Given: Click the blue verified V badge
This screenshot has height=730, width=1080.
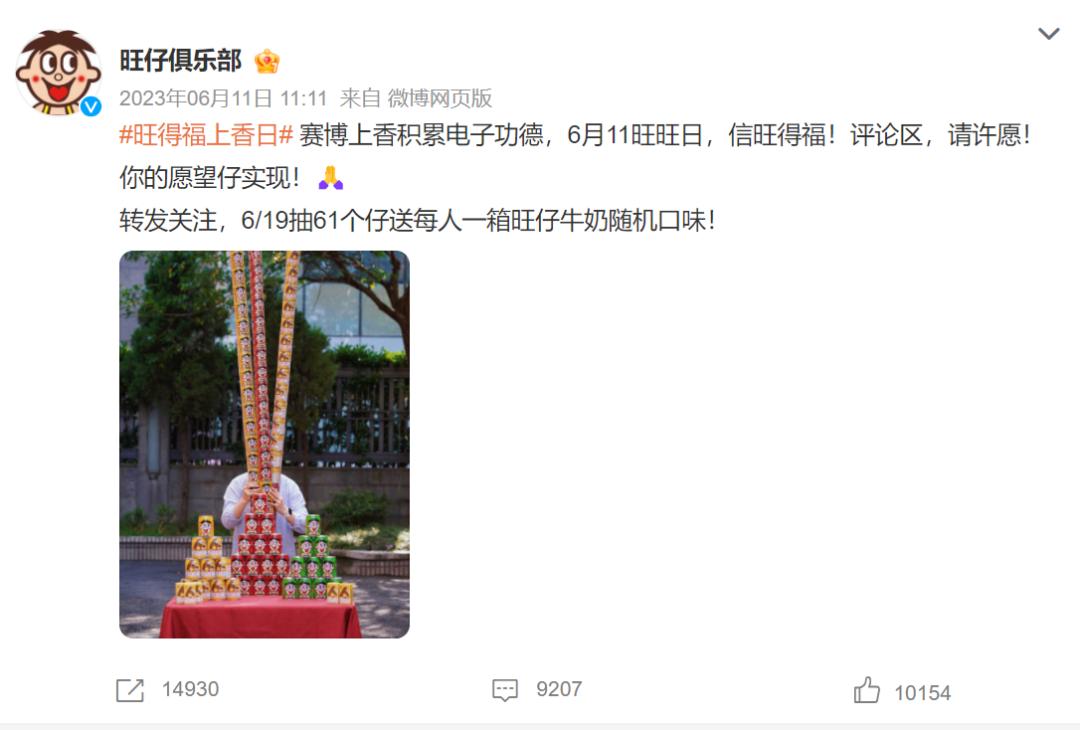Looking at the screenshot, I should coord(91,106).
